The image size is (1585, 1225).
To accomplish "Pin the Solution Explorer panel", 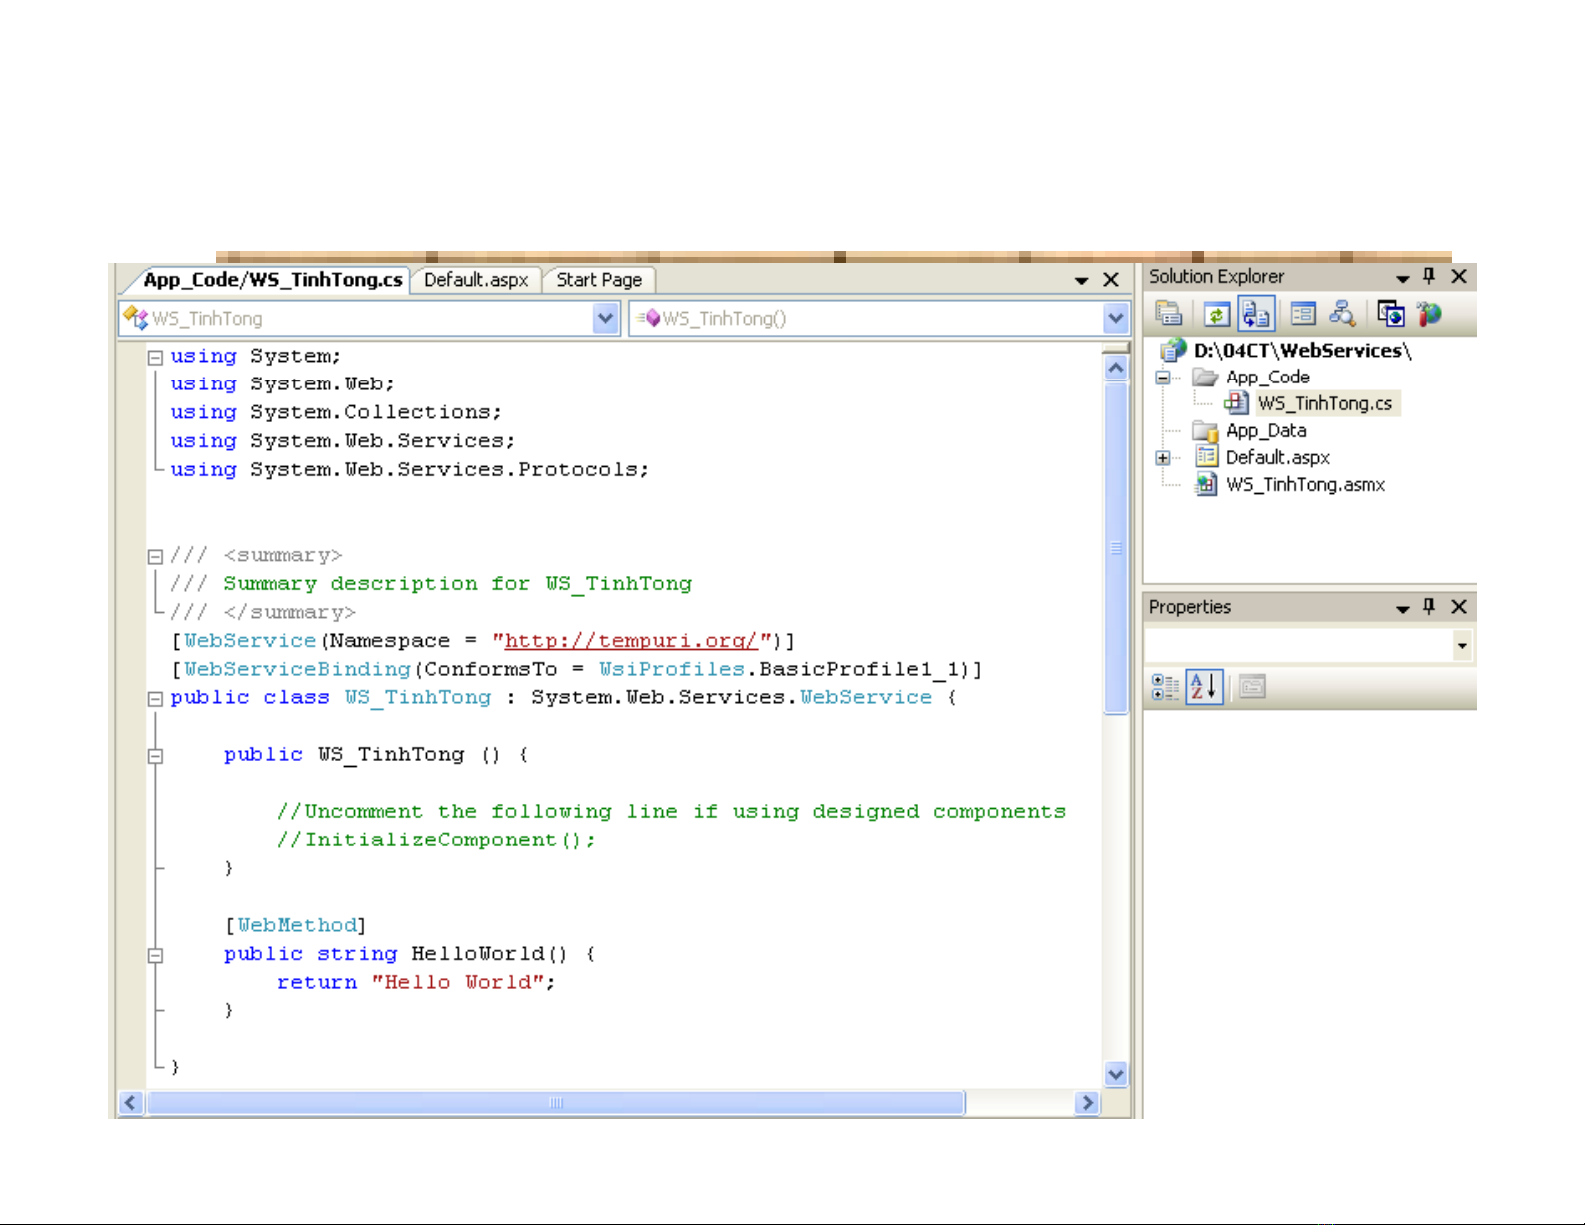I will pos(1429,276).
